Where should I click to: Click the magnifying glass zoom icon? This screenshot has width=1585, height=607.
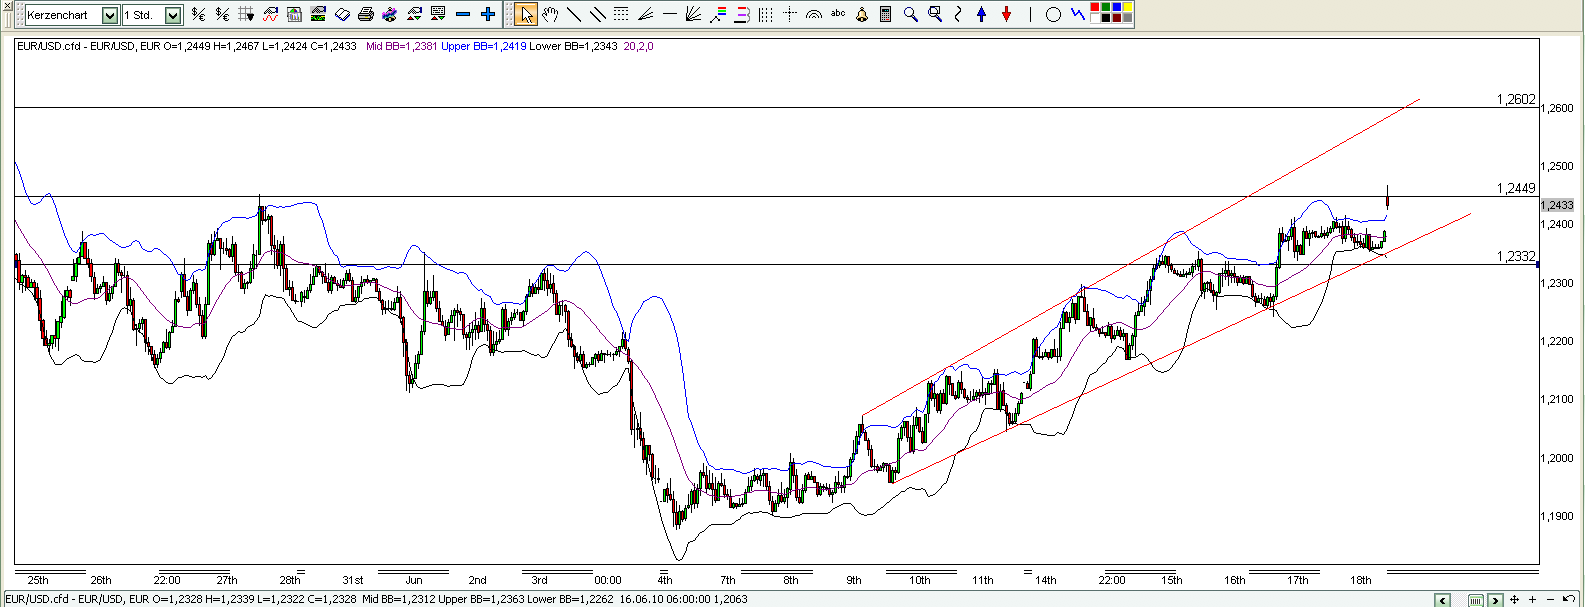click(x=911, y=14)
